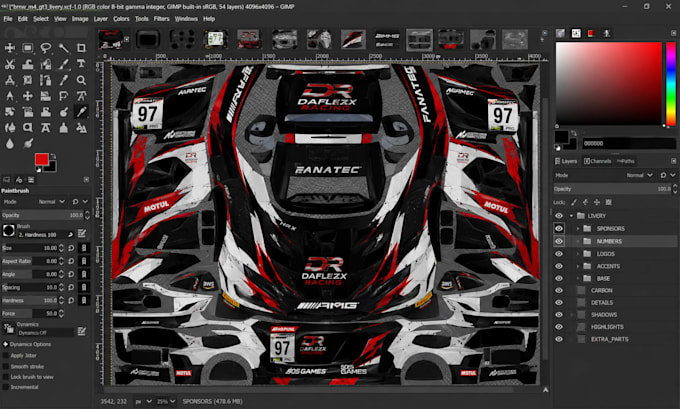
Task: Click the Dynamics Off field
Action: tap(45, 333)
